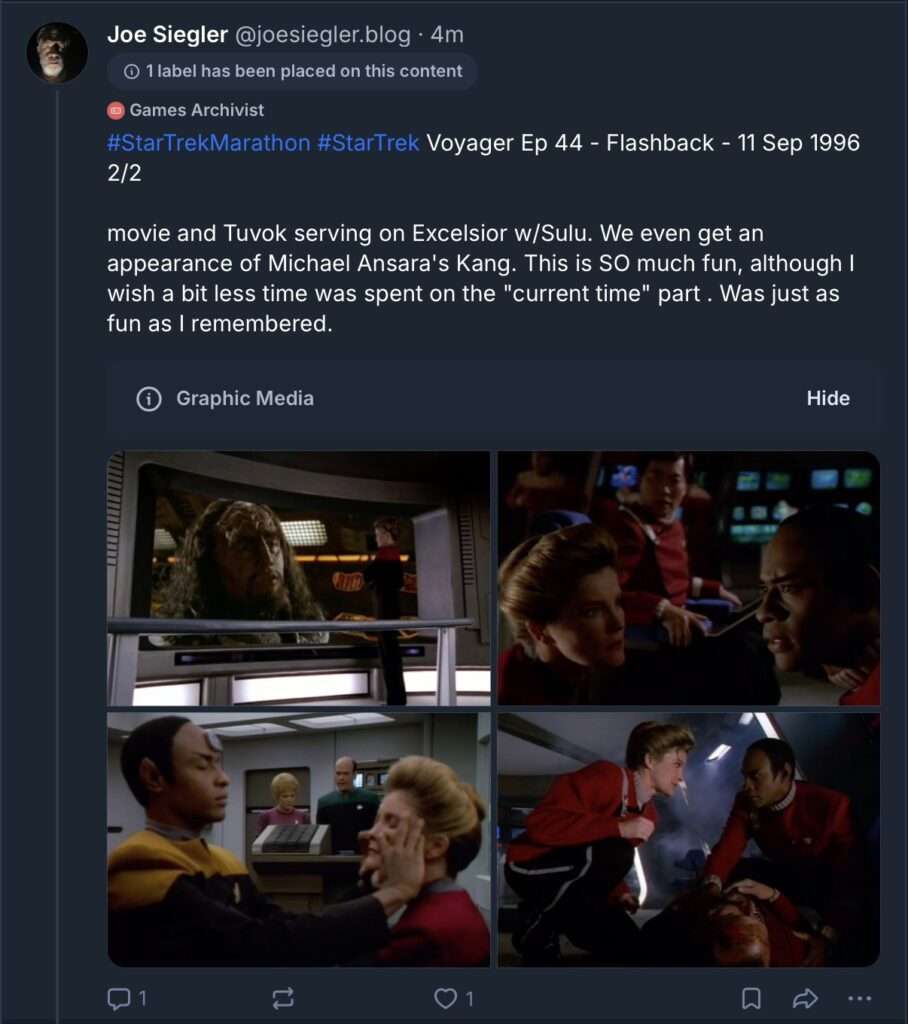Open the '1 label has been placed' notice

point(292,71)
